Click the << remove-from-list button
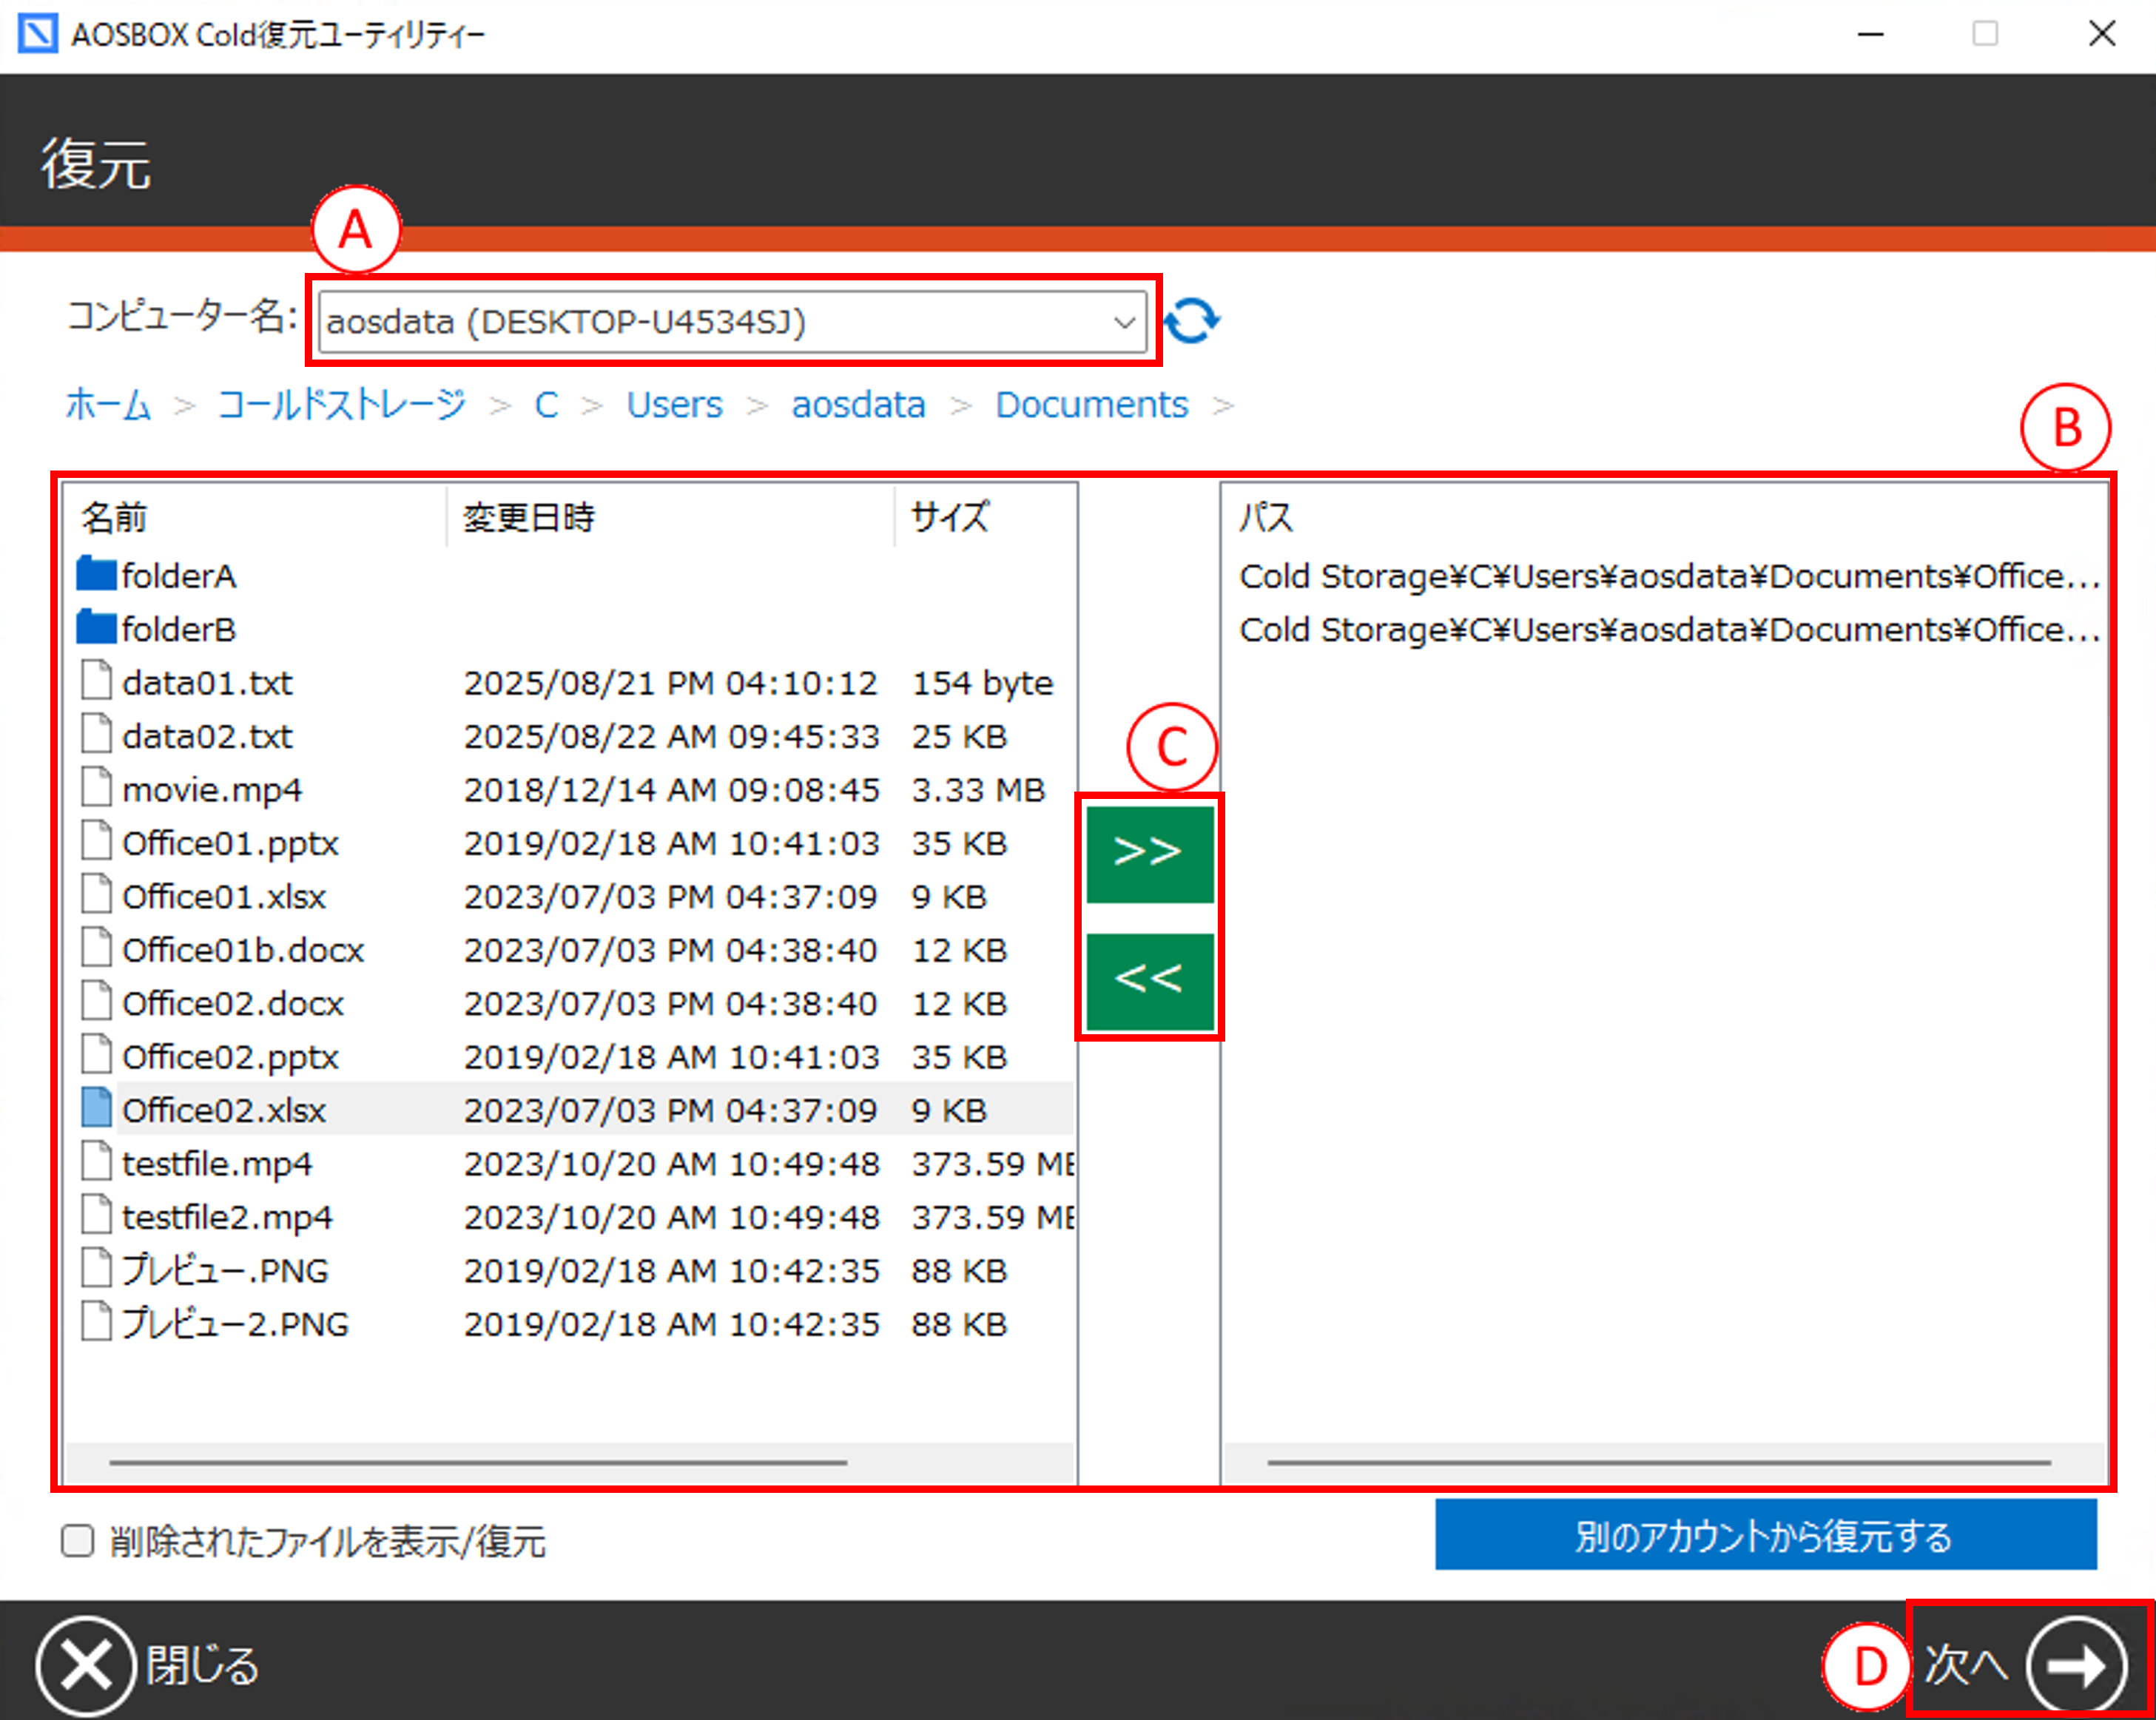 click(x=1149, y=980)
